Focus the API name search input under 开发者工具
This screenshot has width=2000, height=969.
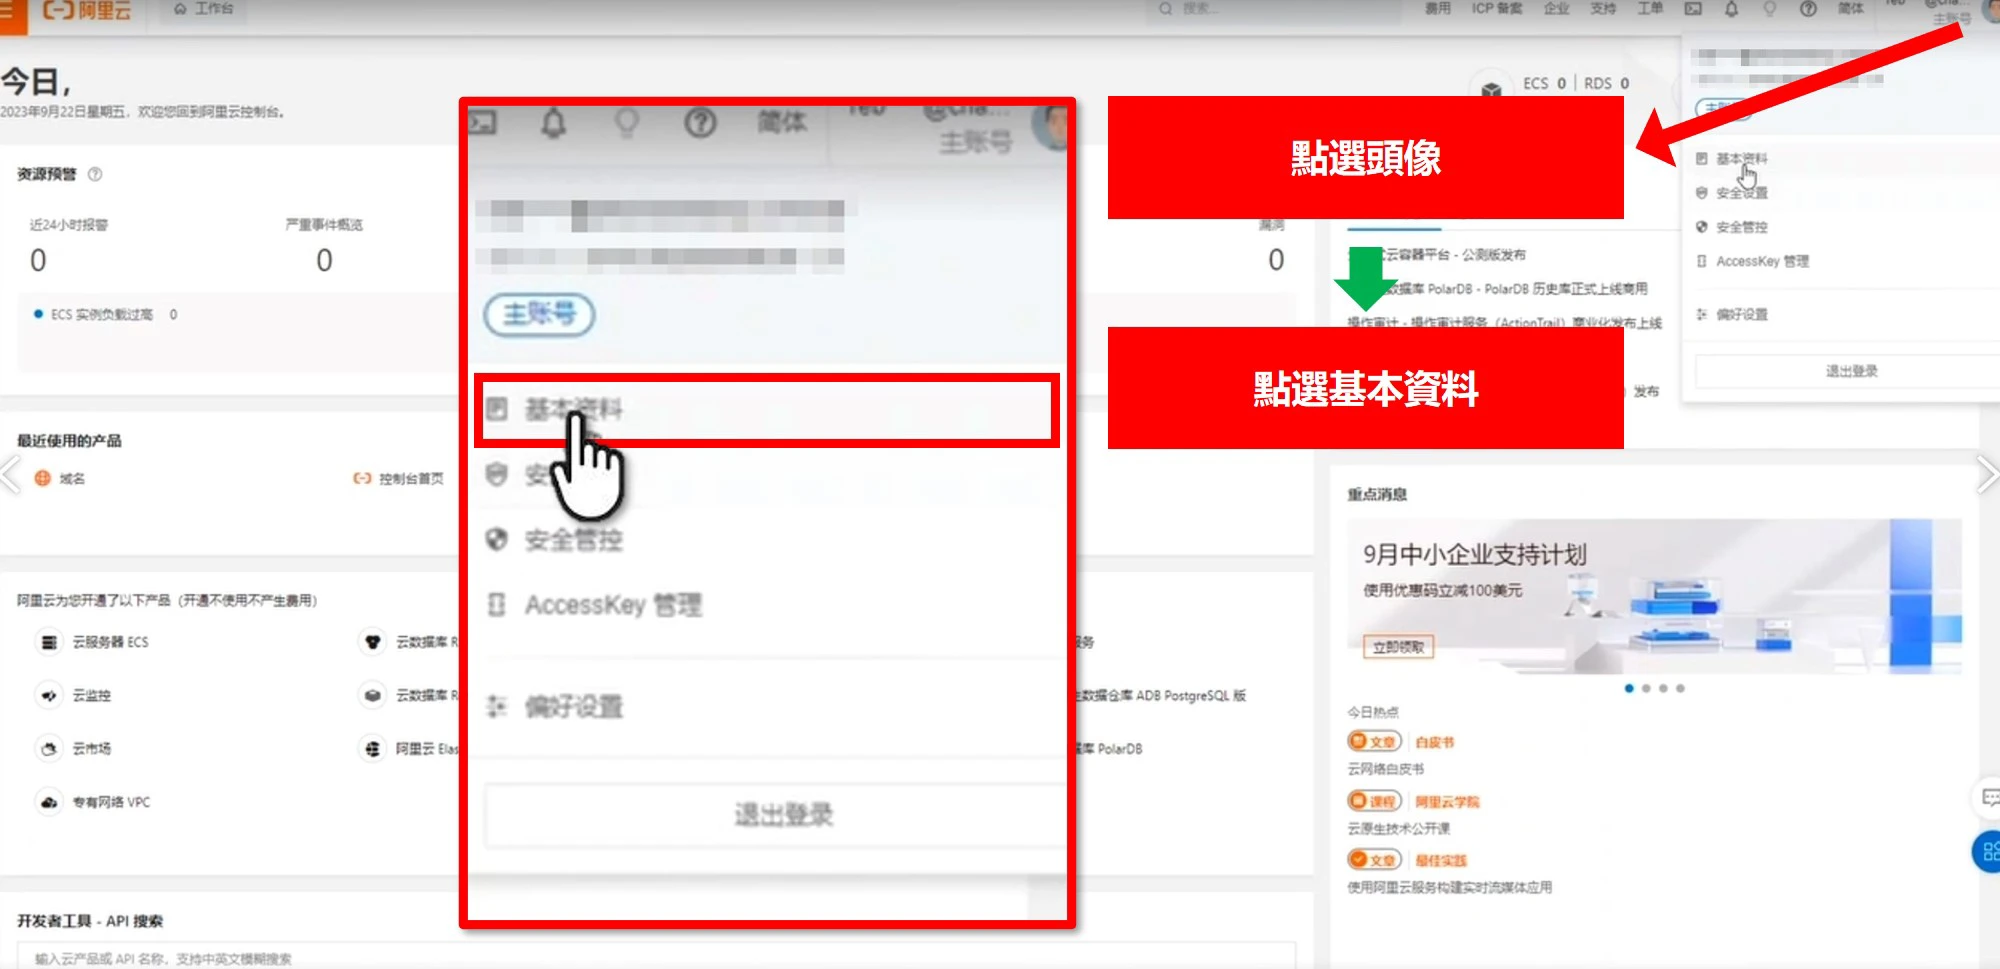[x=655, y=957]
